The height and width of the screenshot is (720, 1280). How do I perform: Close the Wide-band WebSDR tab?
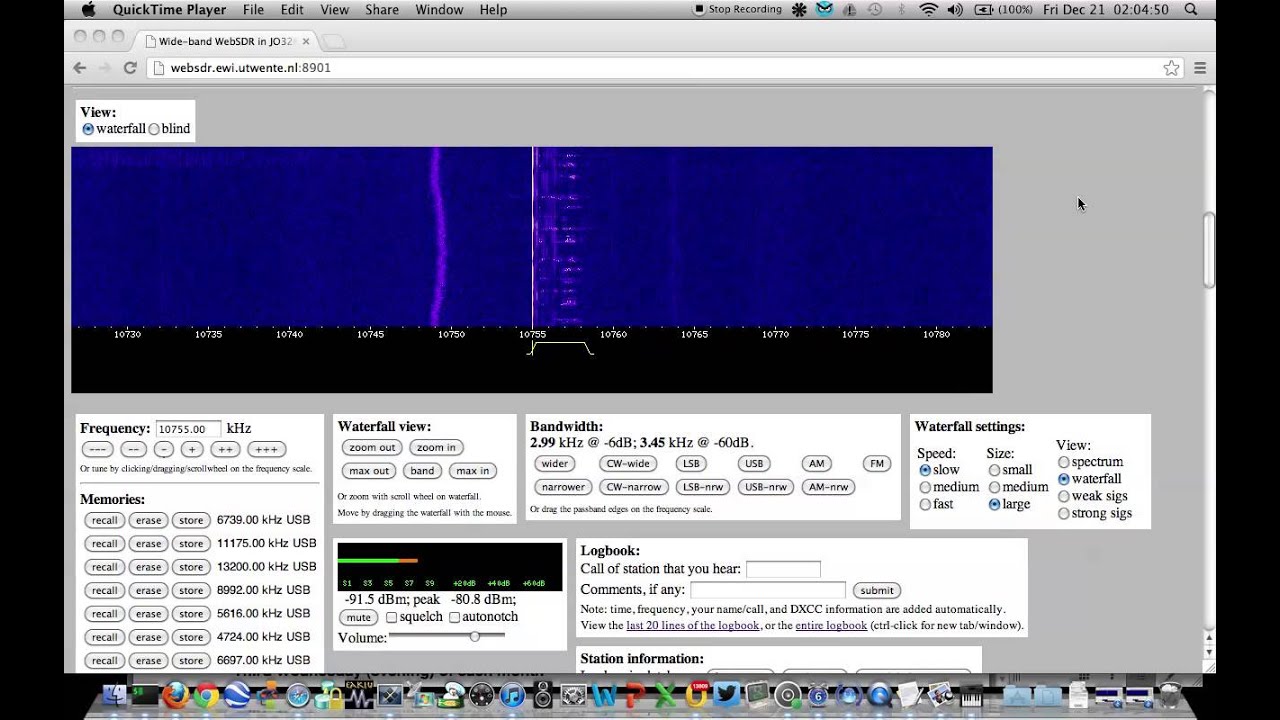(x=306, y=41)
